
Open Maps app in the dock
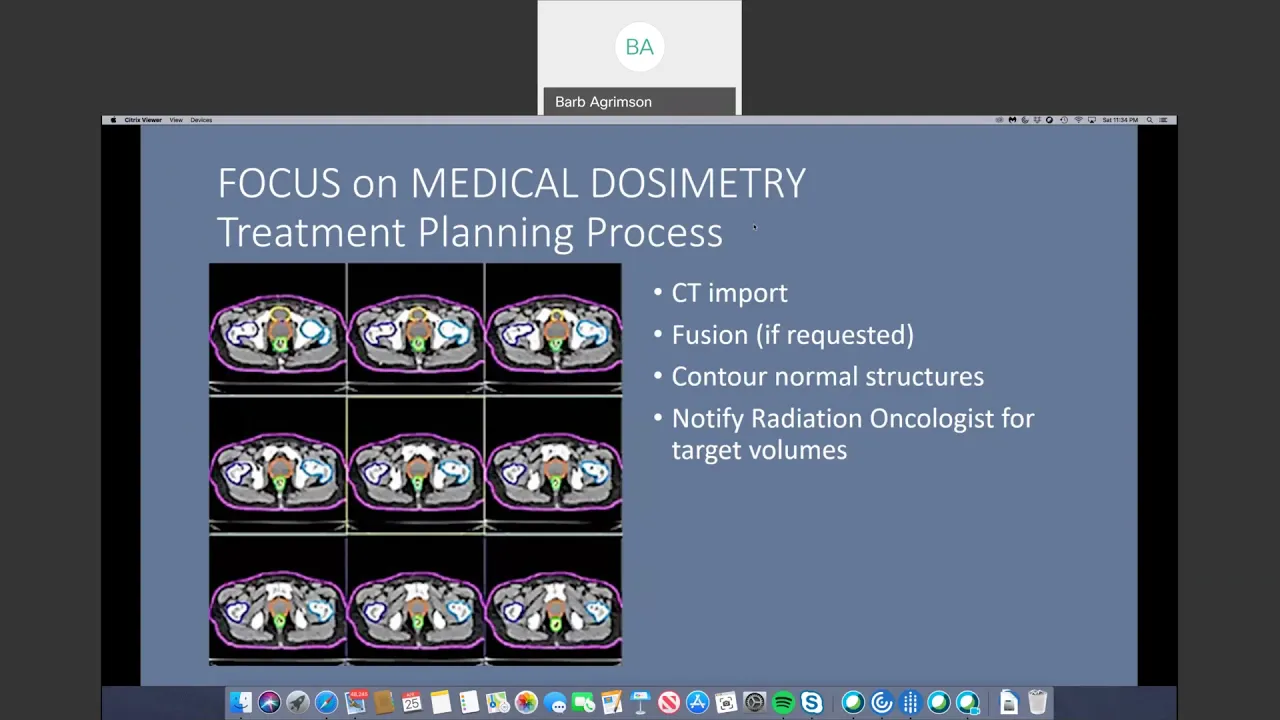point(498,703)
